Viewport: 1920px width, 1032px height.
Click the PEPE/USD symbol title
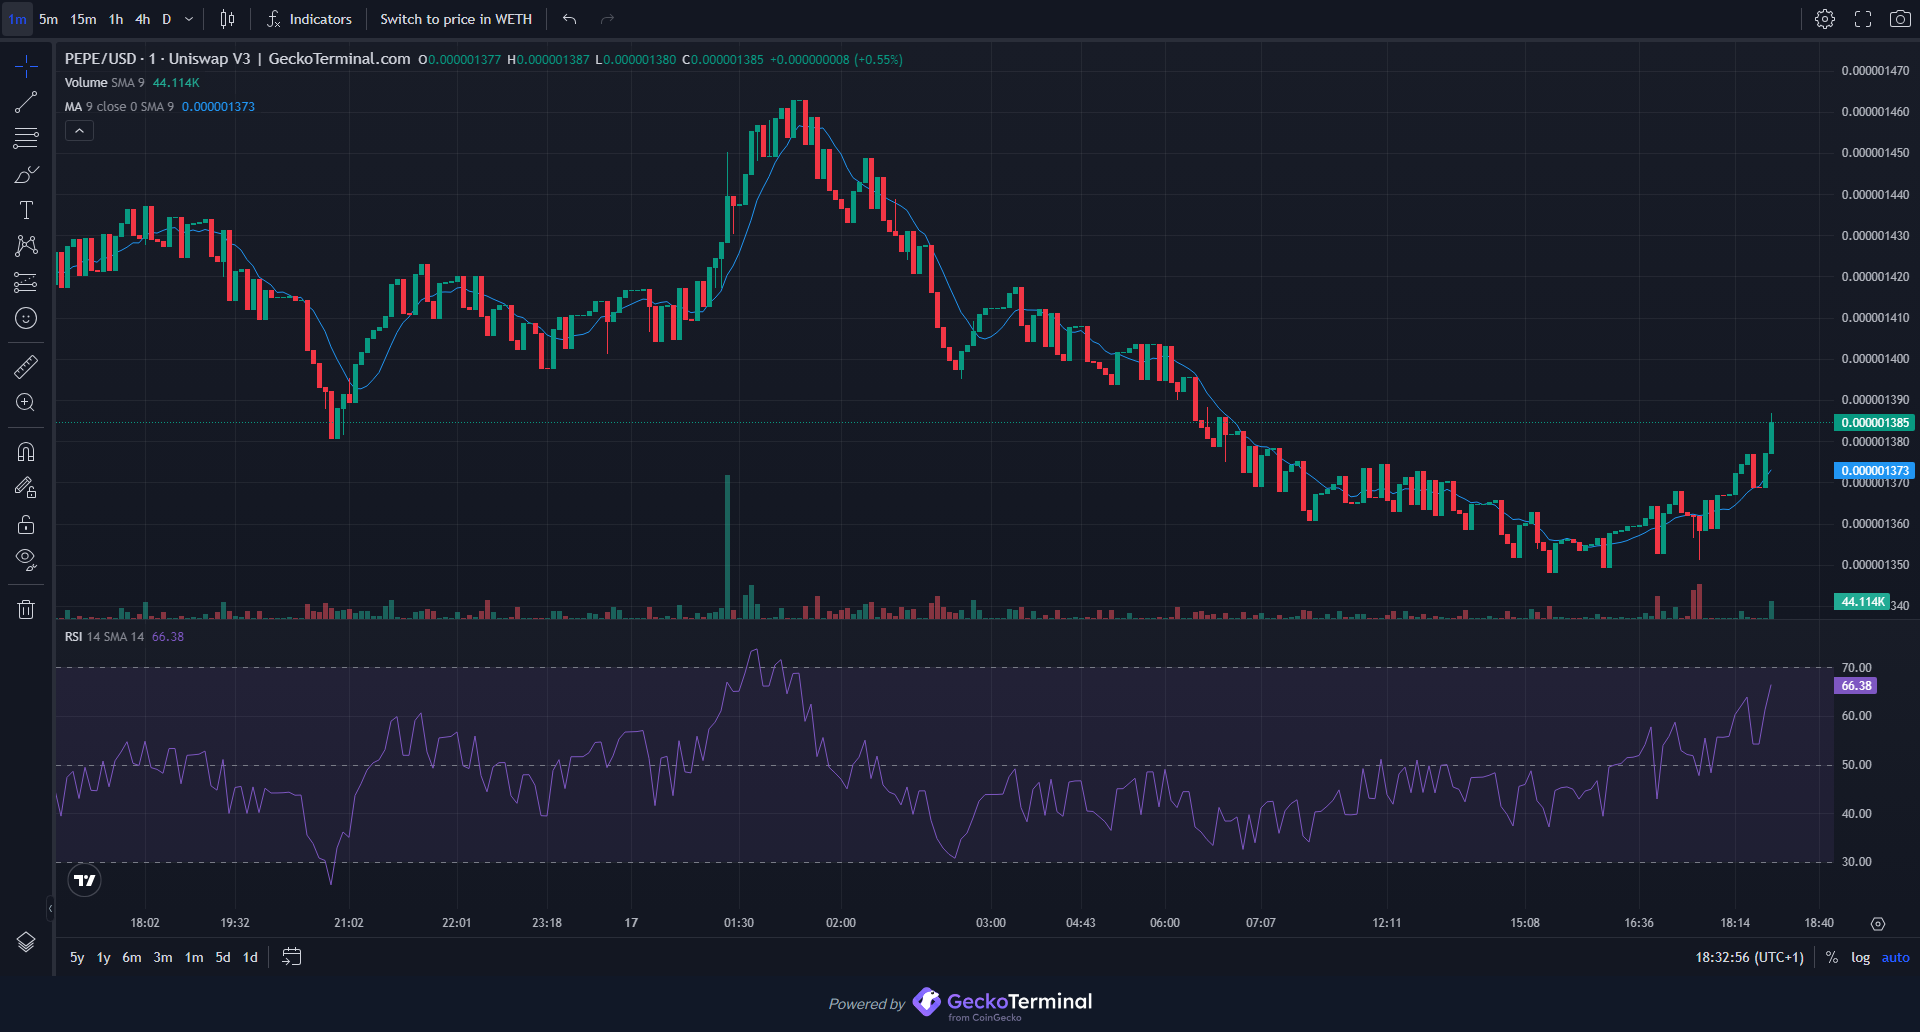[x=238, y=59]
